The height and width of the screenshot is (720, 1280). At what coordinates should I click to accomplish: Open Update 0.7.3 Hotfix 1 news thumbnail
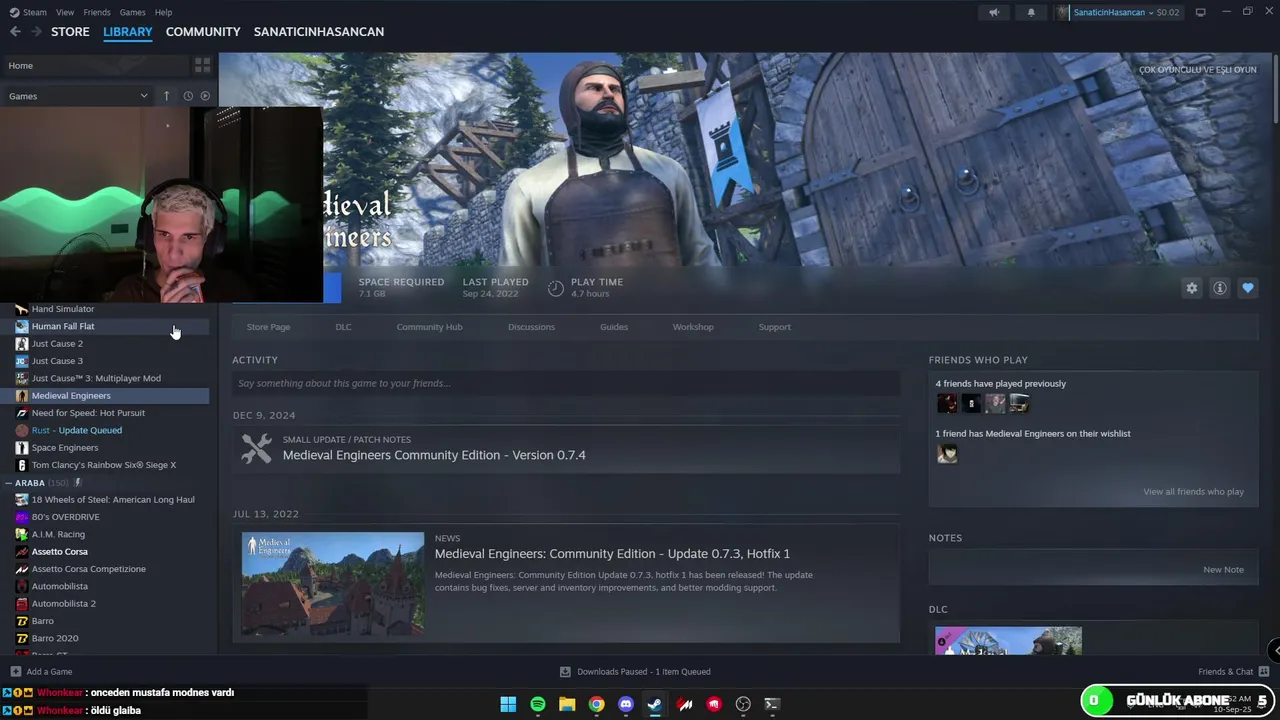[333, 584]
